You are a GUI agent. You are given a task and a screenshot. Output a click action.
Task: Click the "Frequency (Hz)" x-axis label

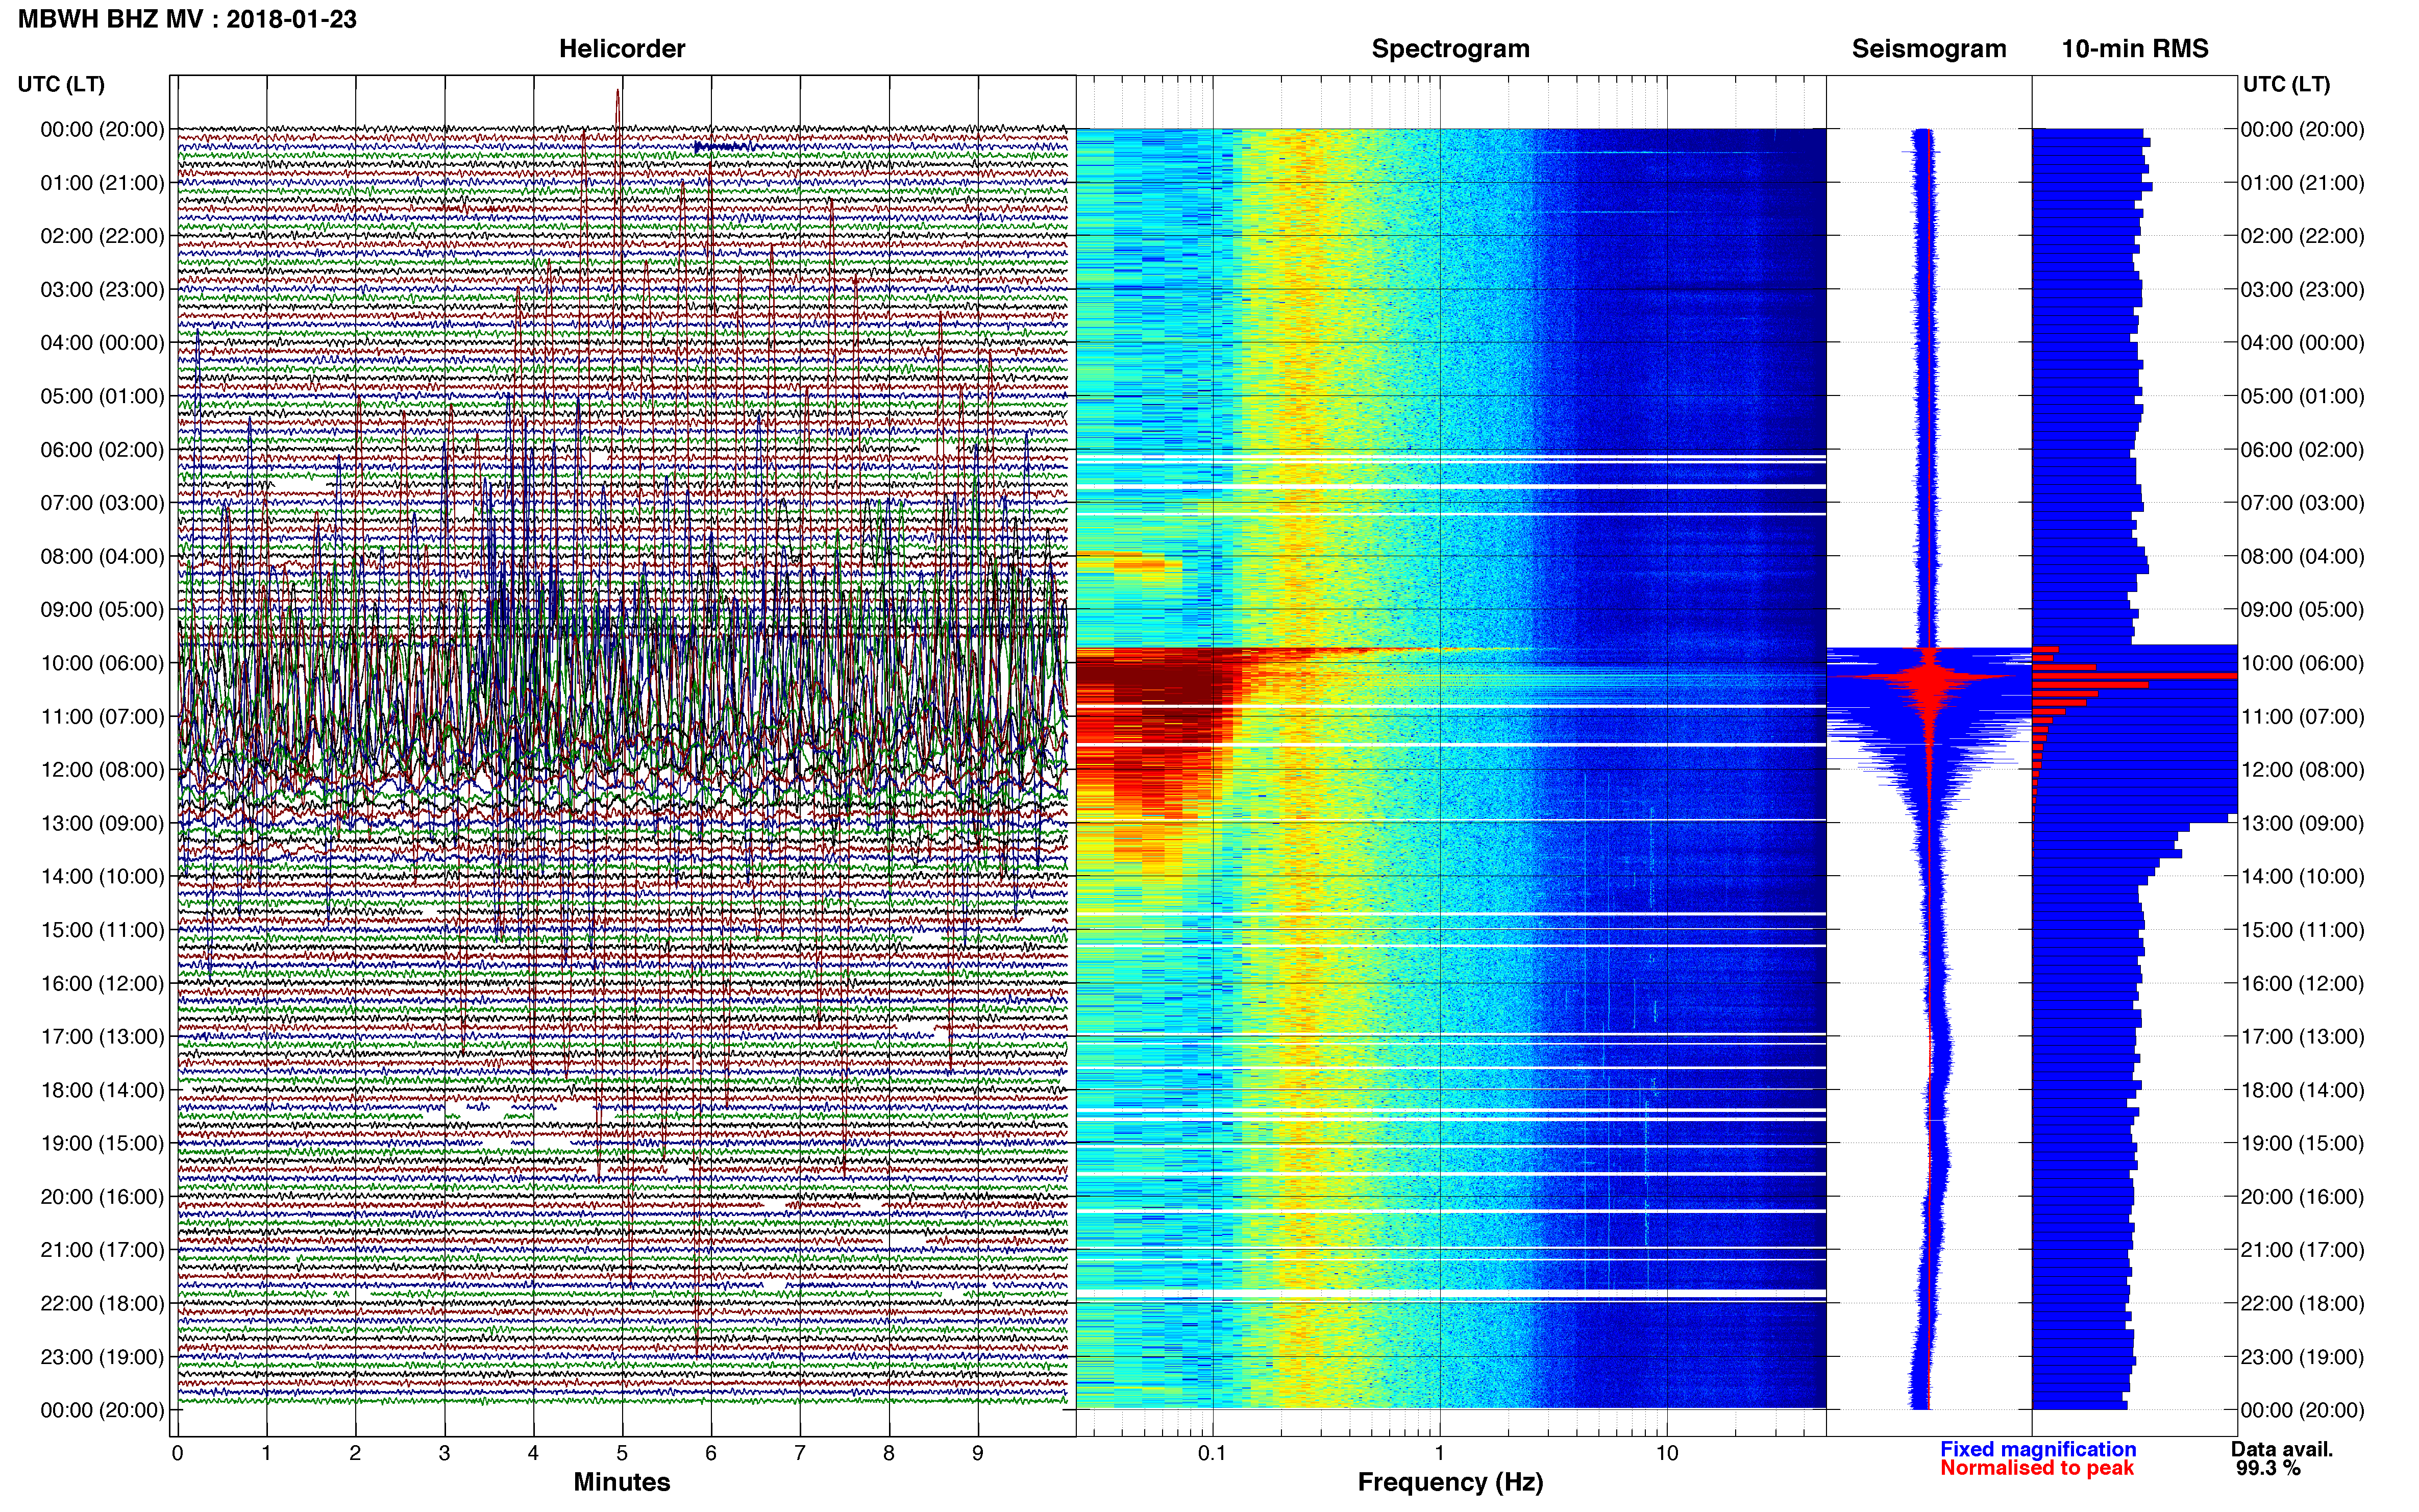[1450, 1482]
